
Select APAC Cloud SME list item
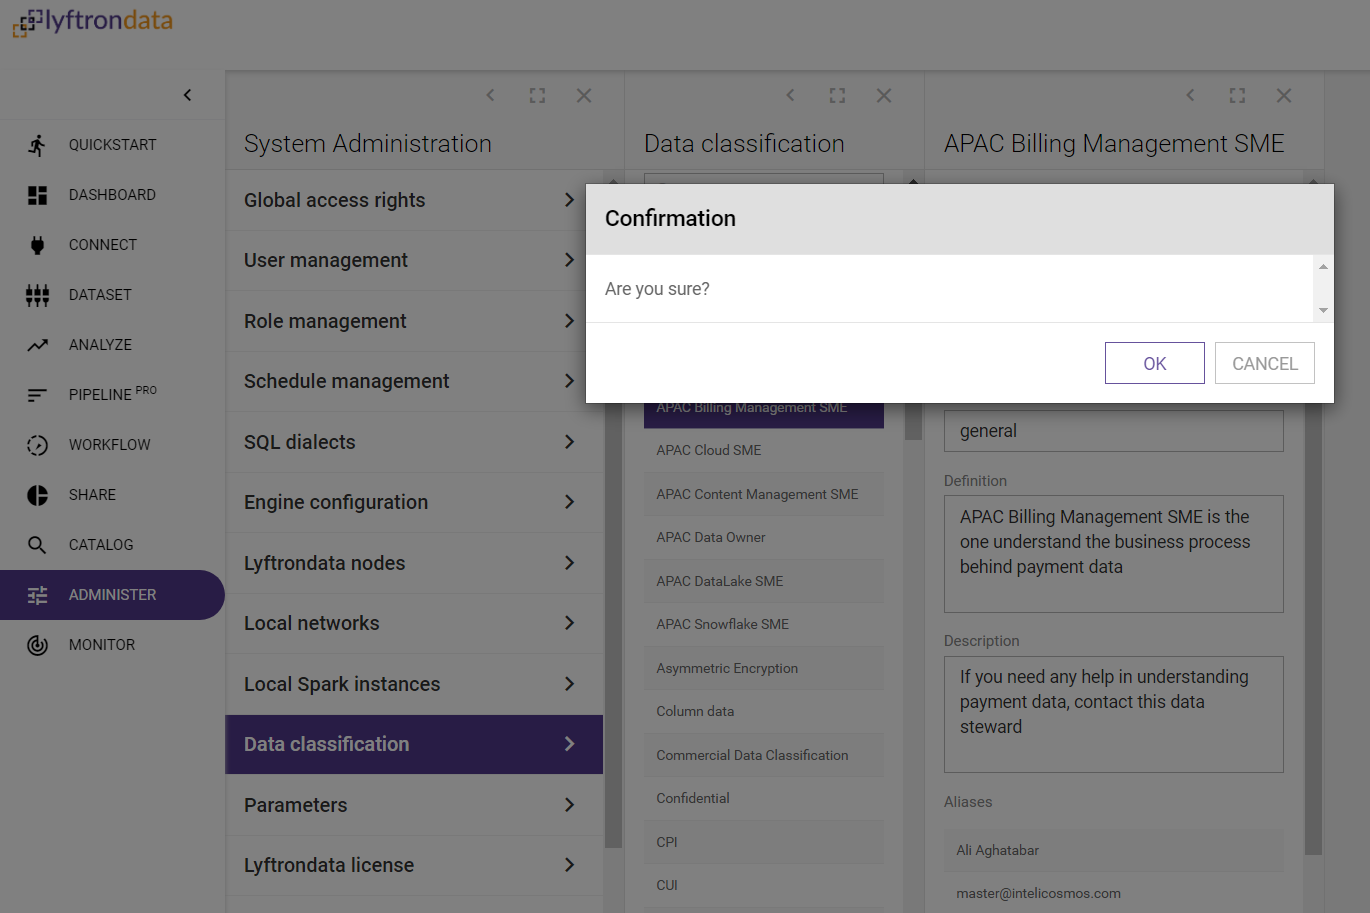pyautogui.click(x=764, y=450)
